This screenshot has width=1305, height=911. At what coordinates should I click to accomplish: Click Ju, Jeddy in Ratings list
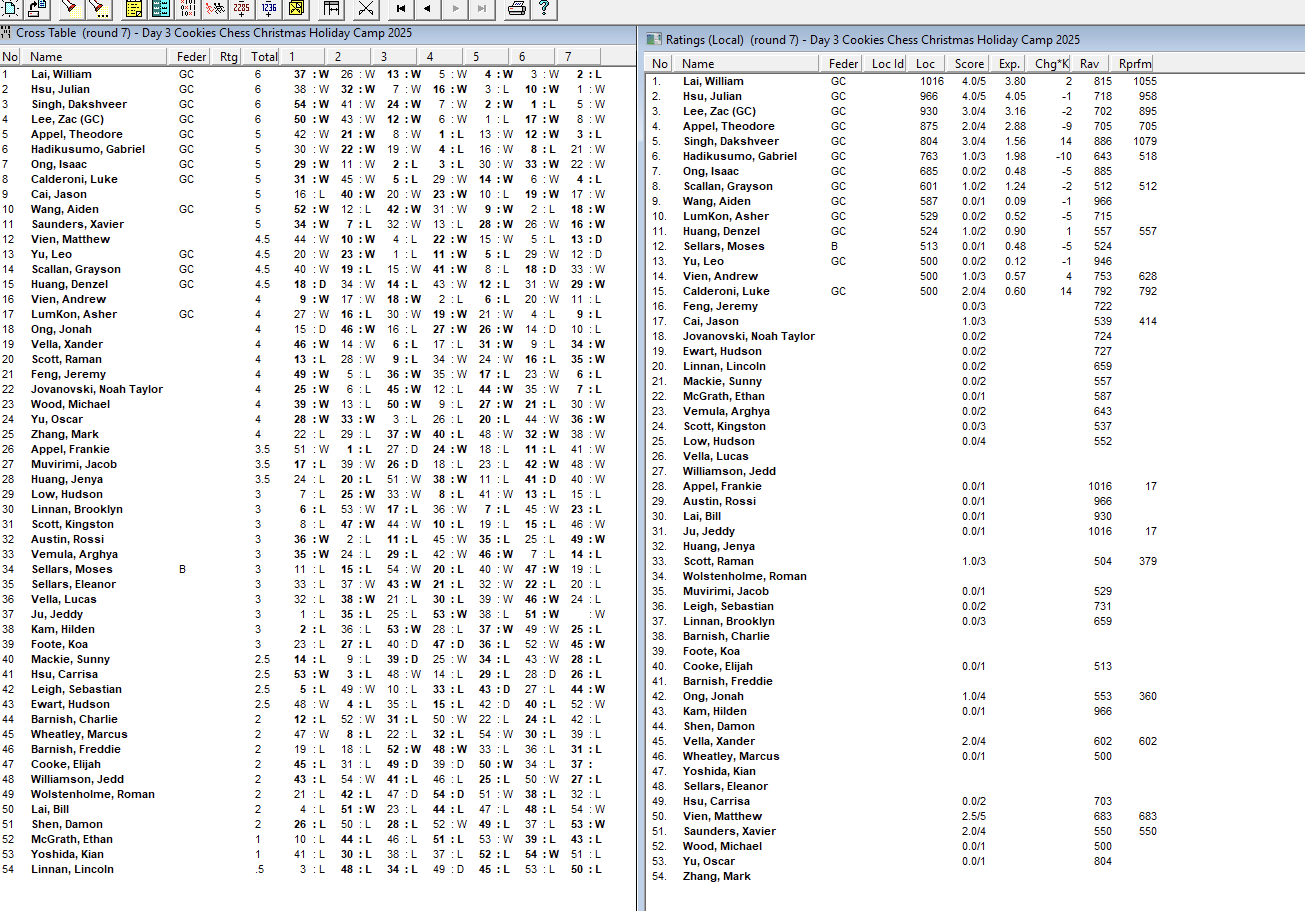point(709,531)
